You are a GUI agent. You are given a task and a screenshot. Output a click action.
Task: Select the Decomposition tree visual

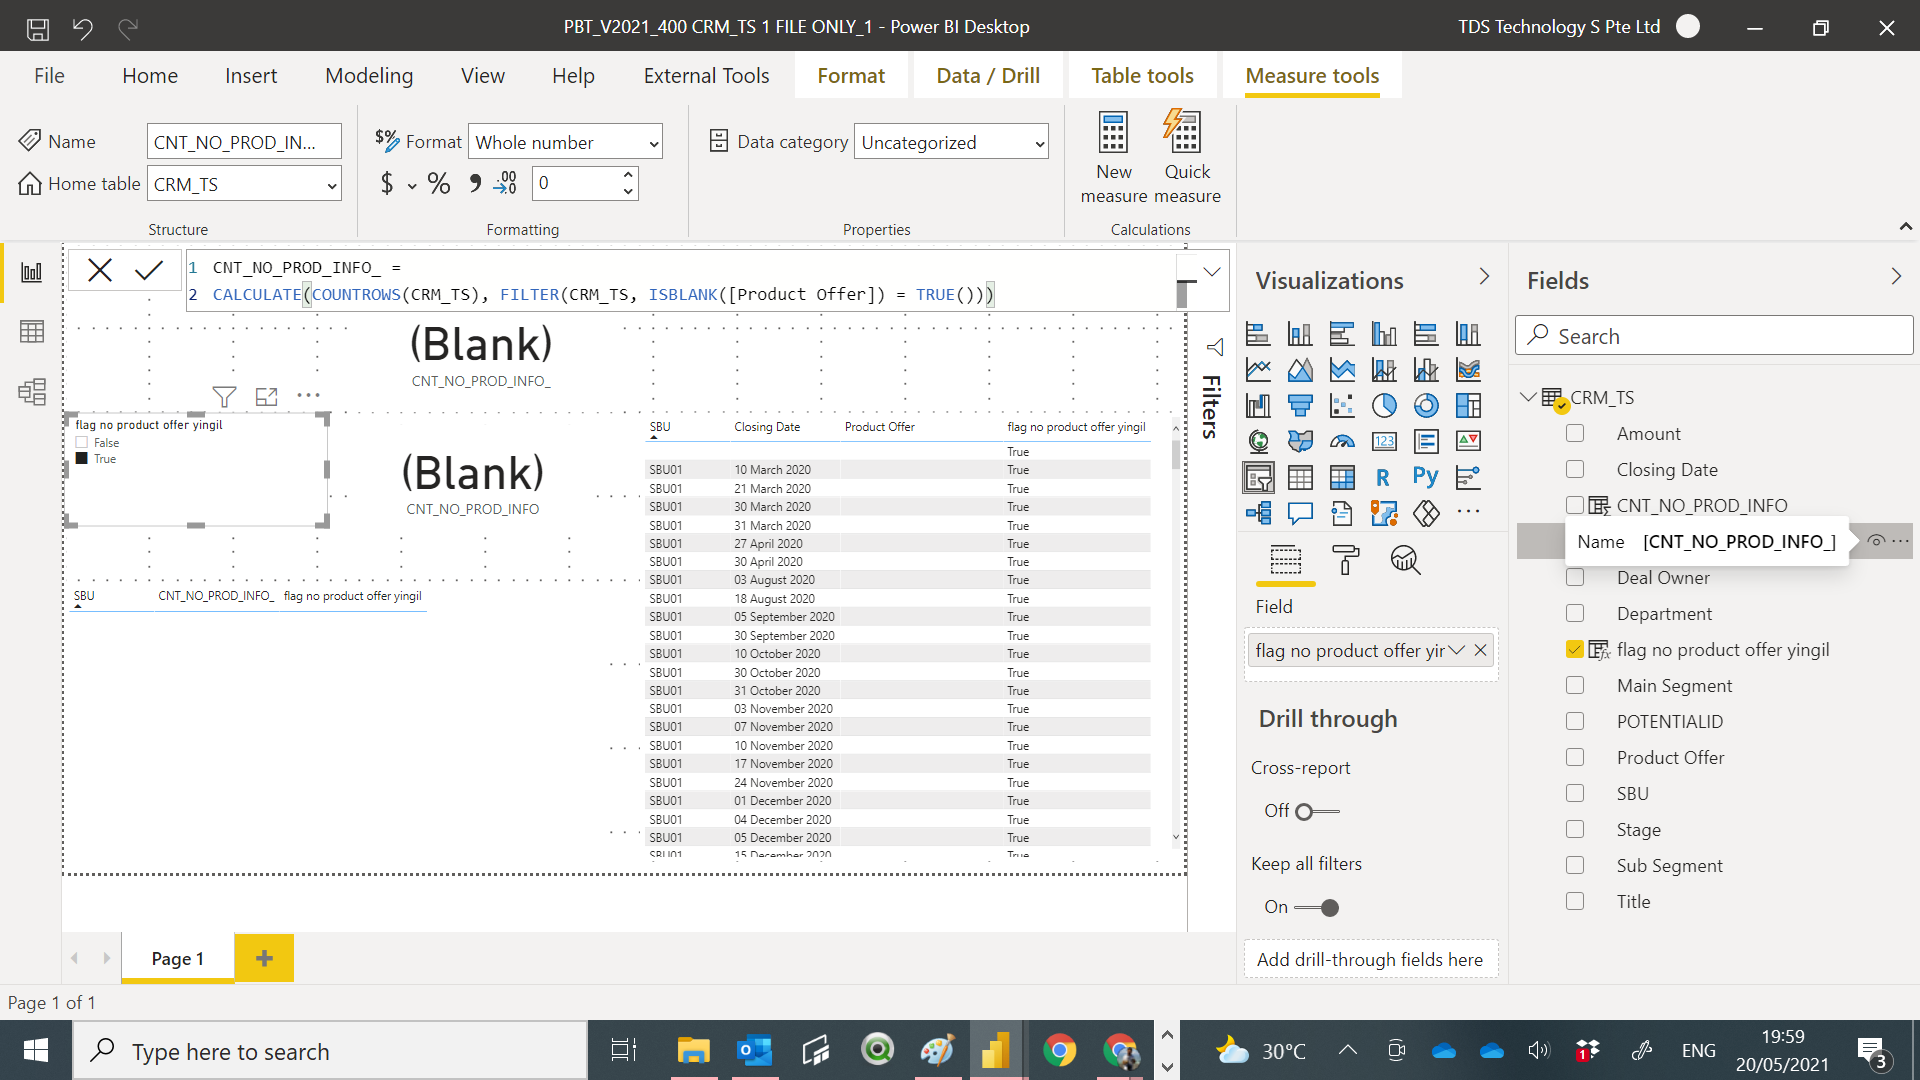point(1258,513)
